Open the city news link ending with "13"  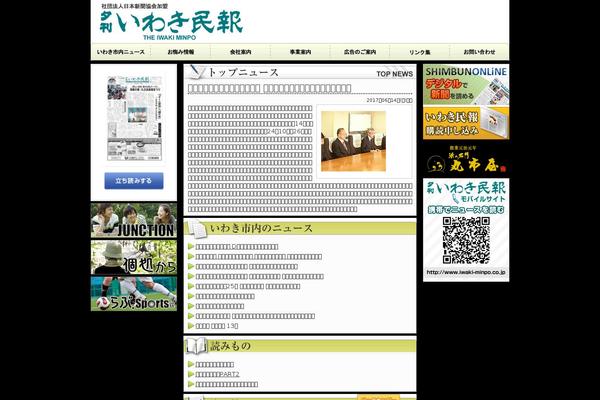tap(217, 326)
